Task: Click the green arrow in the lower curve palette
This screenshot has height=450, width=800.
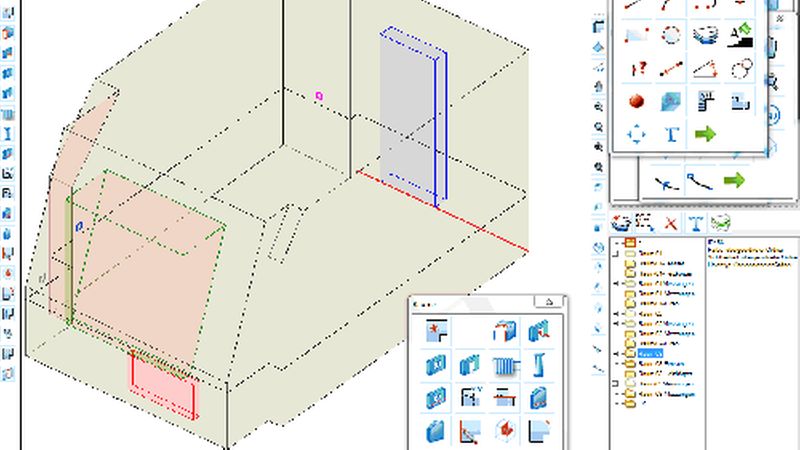Action: pyautogui.click(x=734, y=180)
